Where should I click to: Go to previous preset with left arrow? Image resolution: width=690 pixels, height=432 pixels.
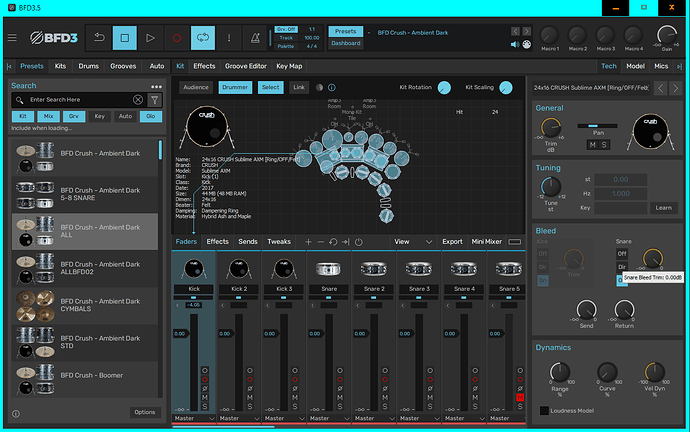515,31
